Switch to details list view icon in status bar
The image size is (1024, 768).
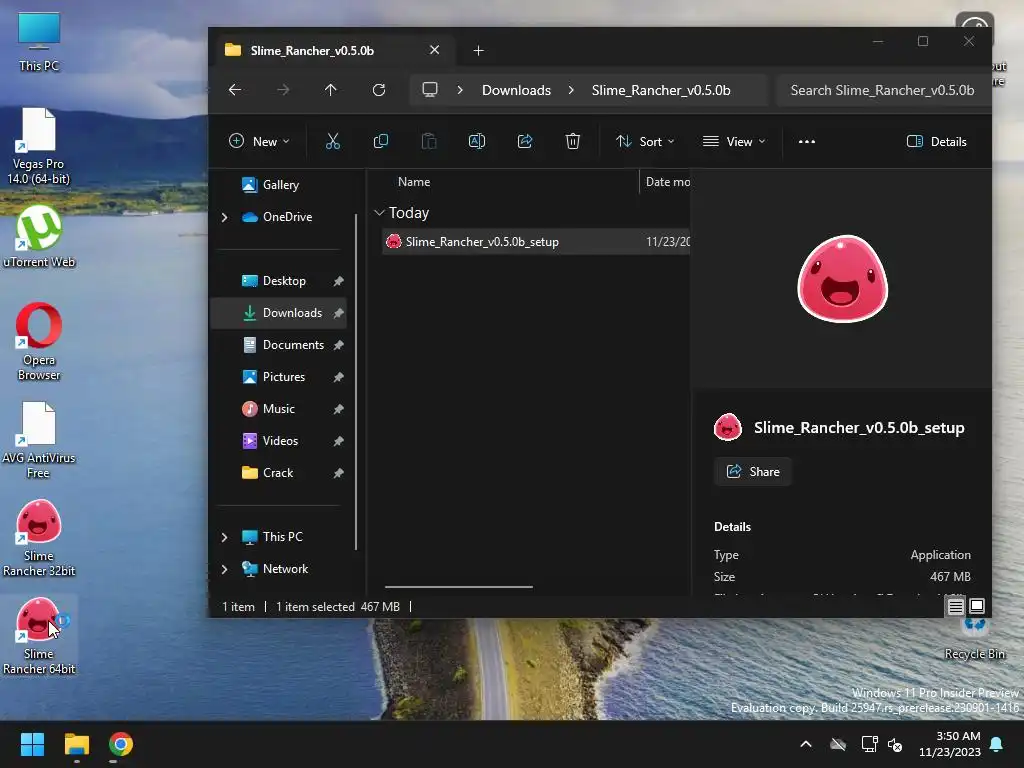click(x=955, y=607)
